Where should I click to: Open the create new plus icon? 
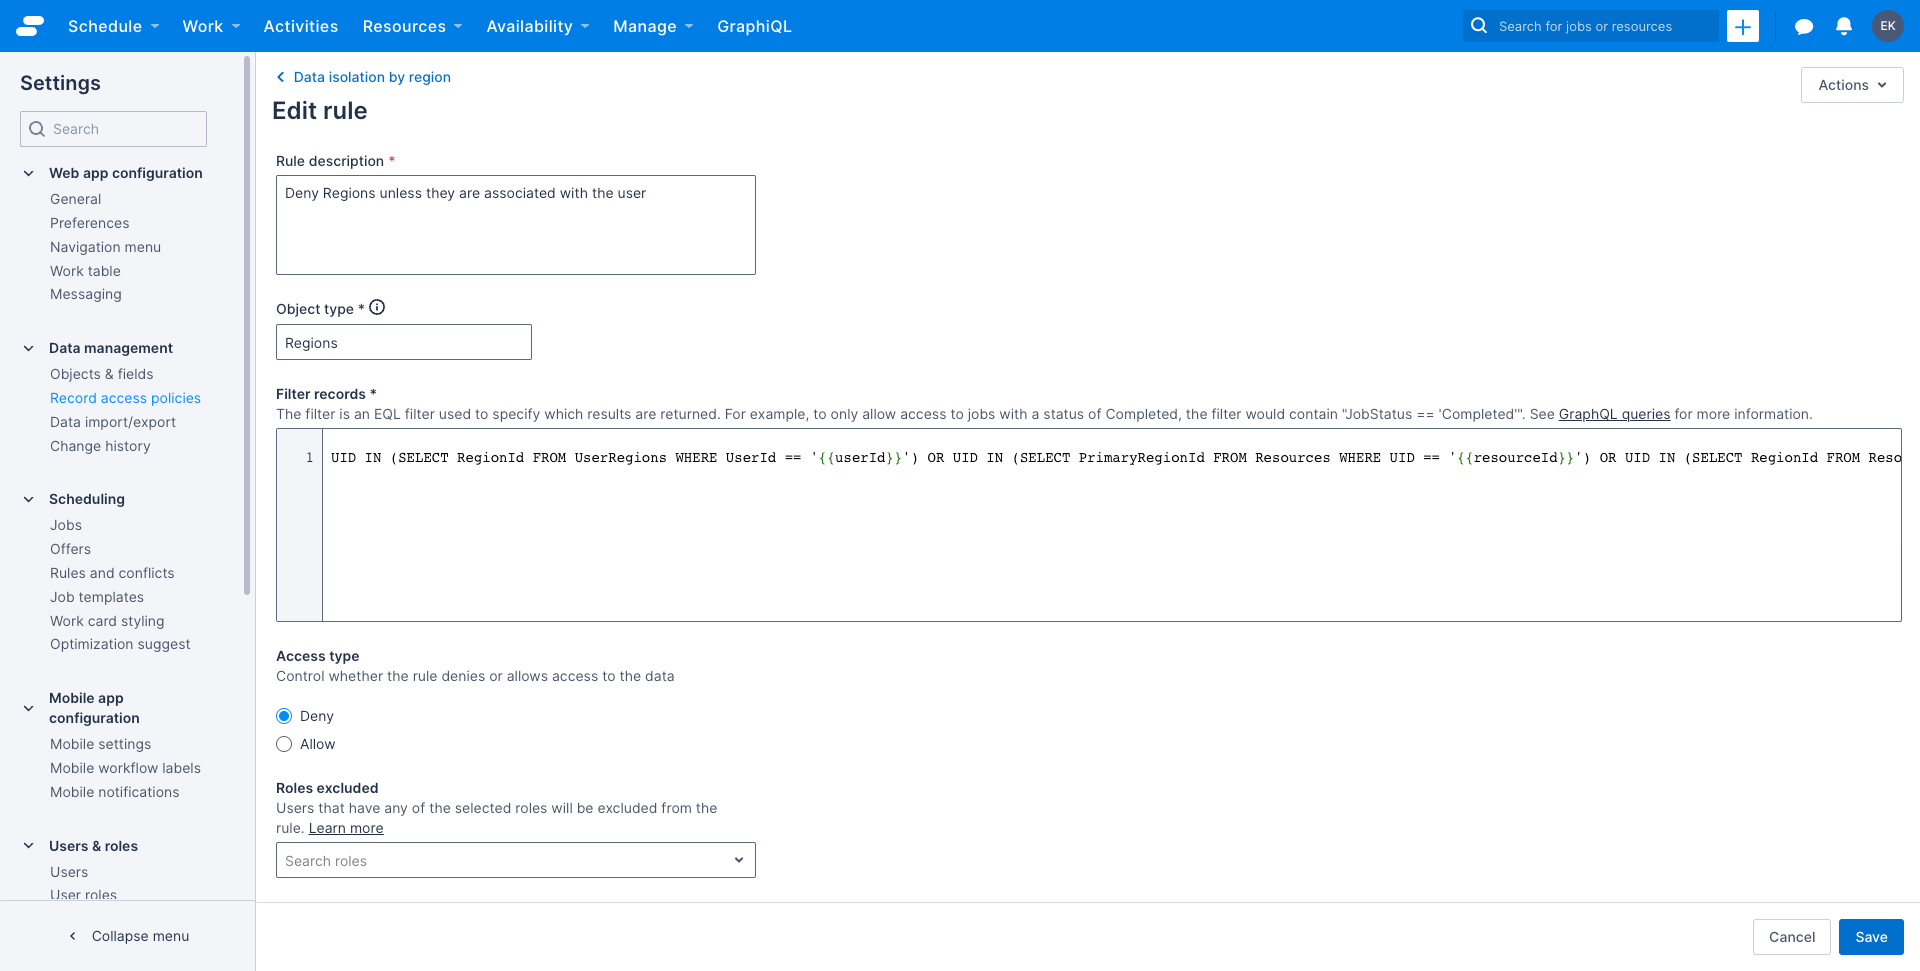click(1743, 26)
